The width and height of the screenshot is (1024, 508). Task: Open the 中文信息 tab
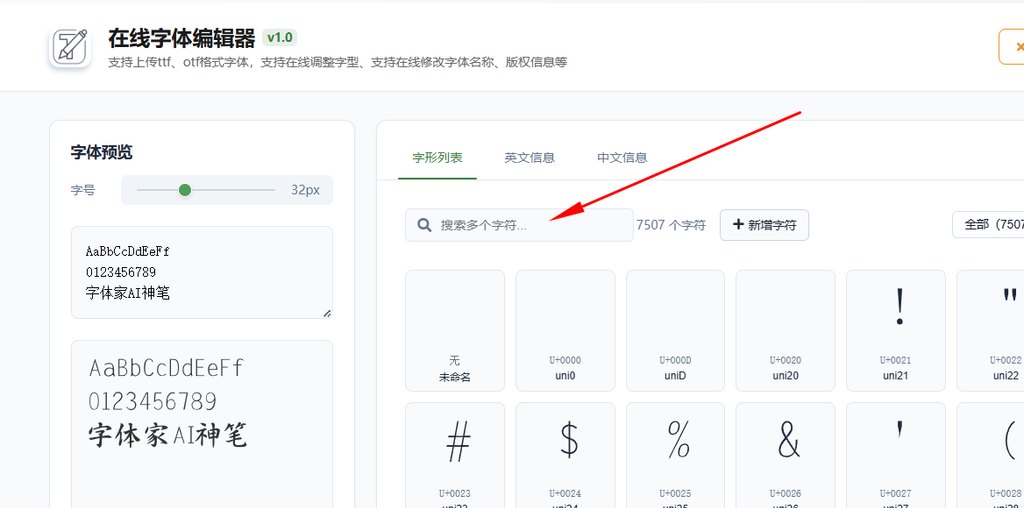tap(622, 157)
